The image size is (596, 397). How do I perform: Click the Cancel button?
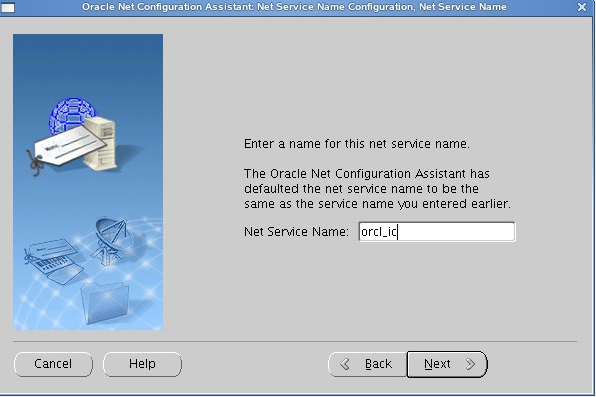click(x=53, y=364)
